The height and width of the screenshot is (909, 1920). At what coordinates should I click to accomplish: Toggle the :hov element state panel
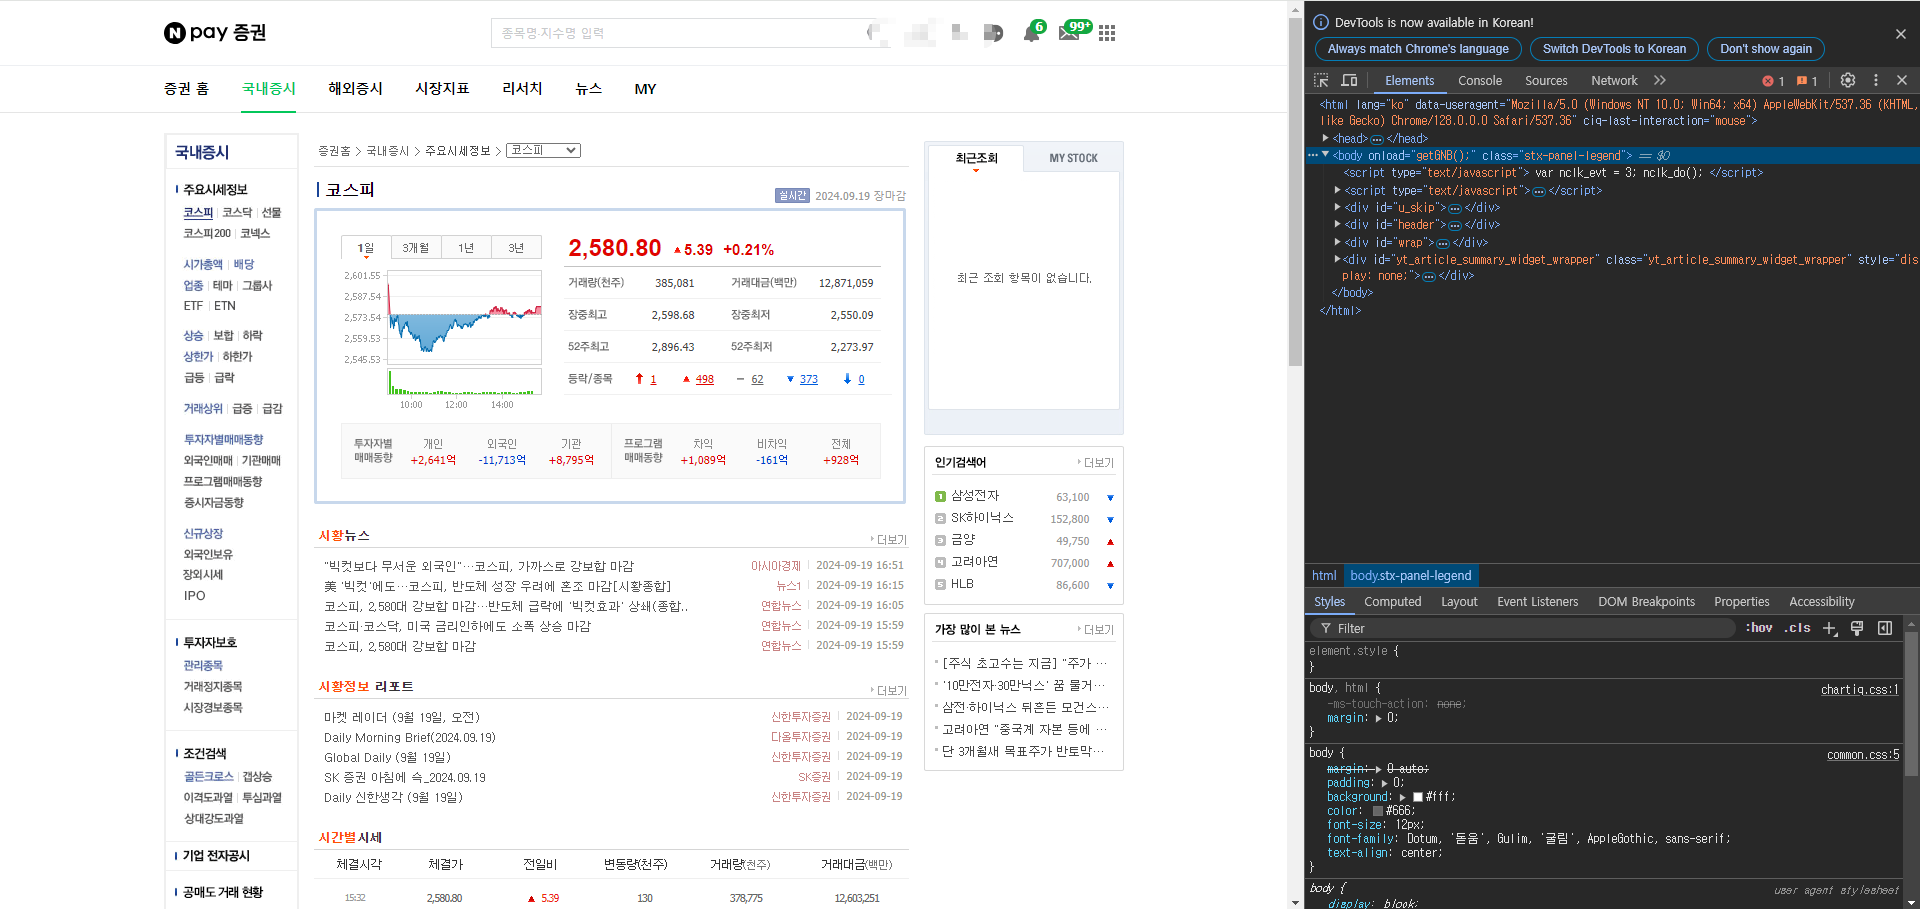click(x=1759, y=628)
